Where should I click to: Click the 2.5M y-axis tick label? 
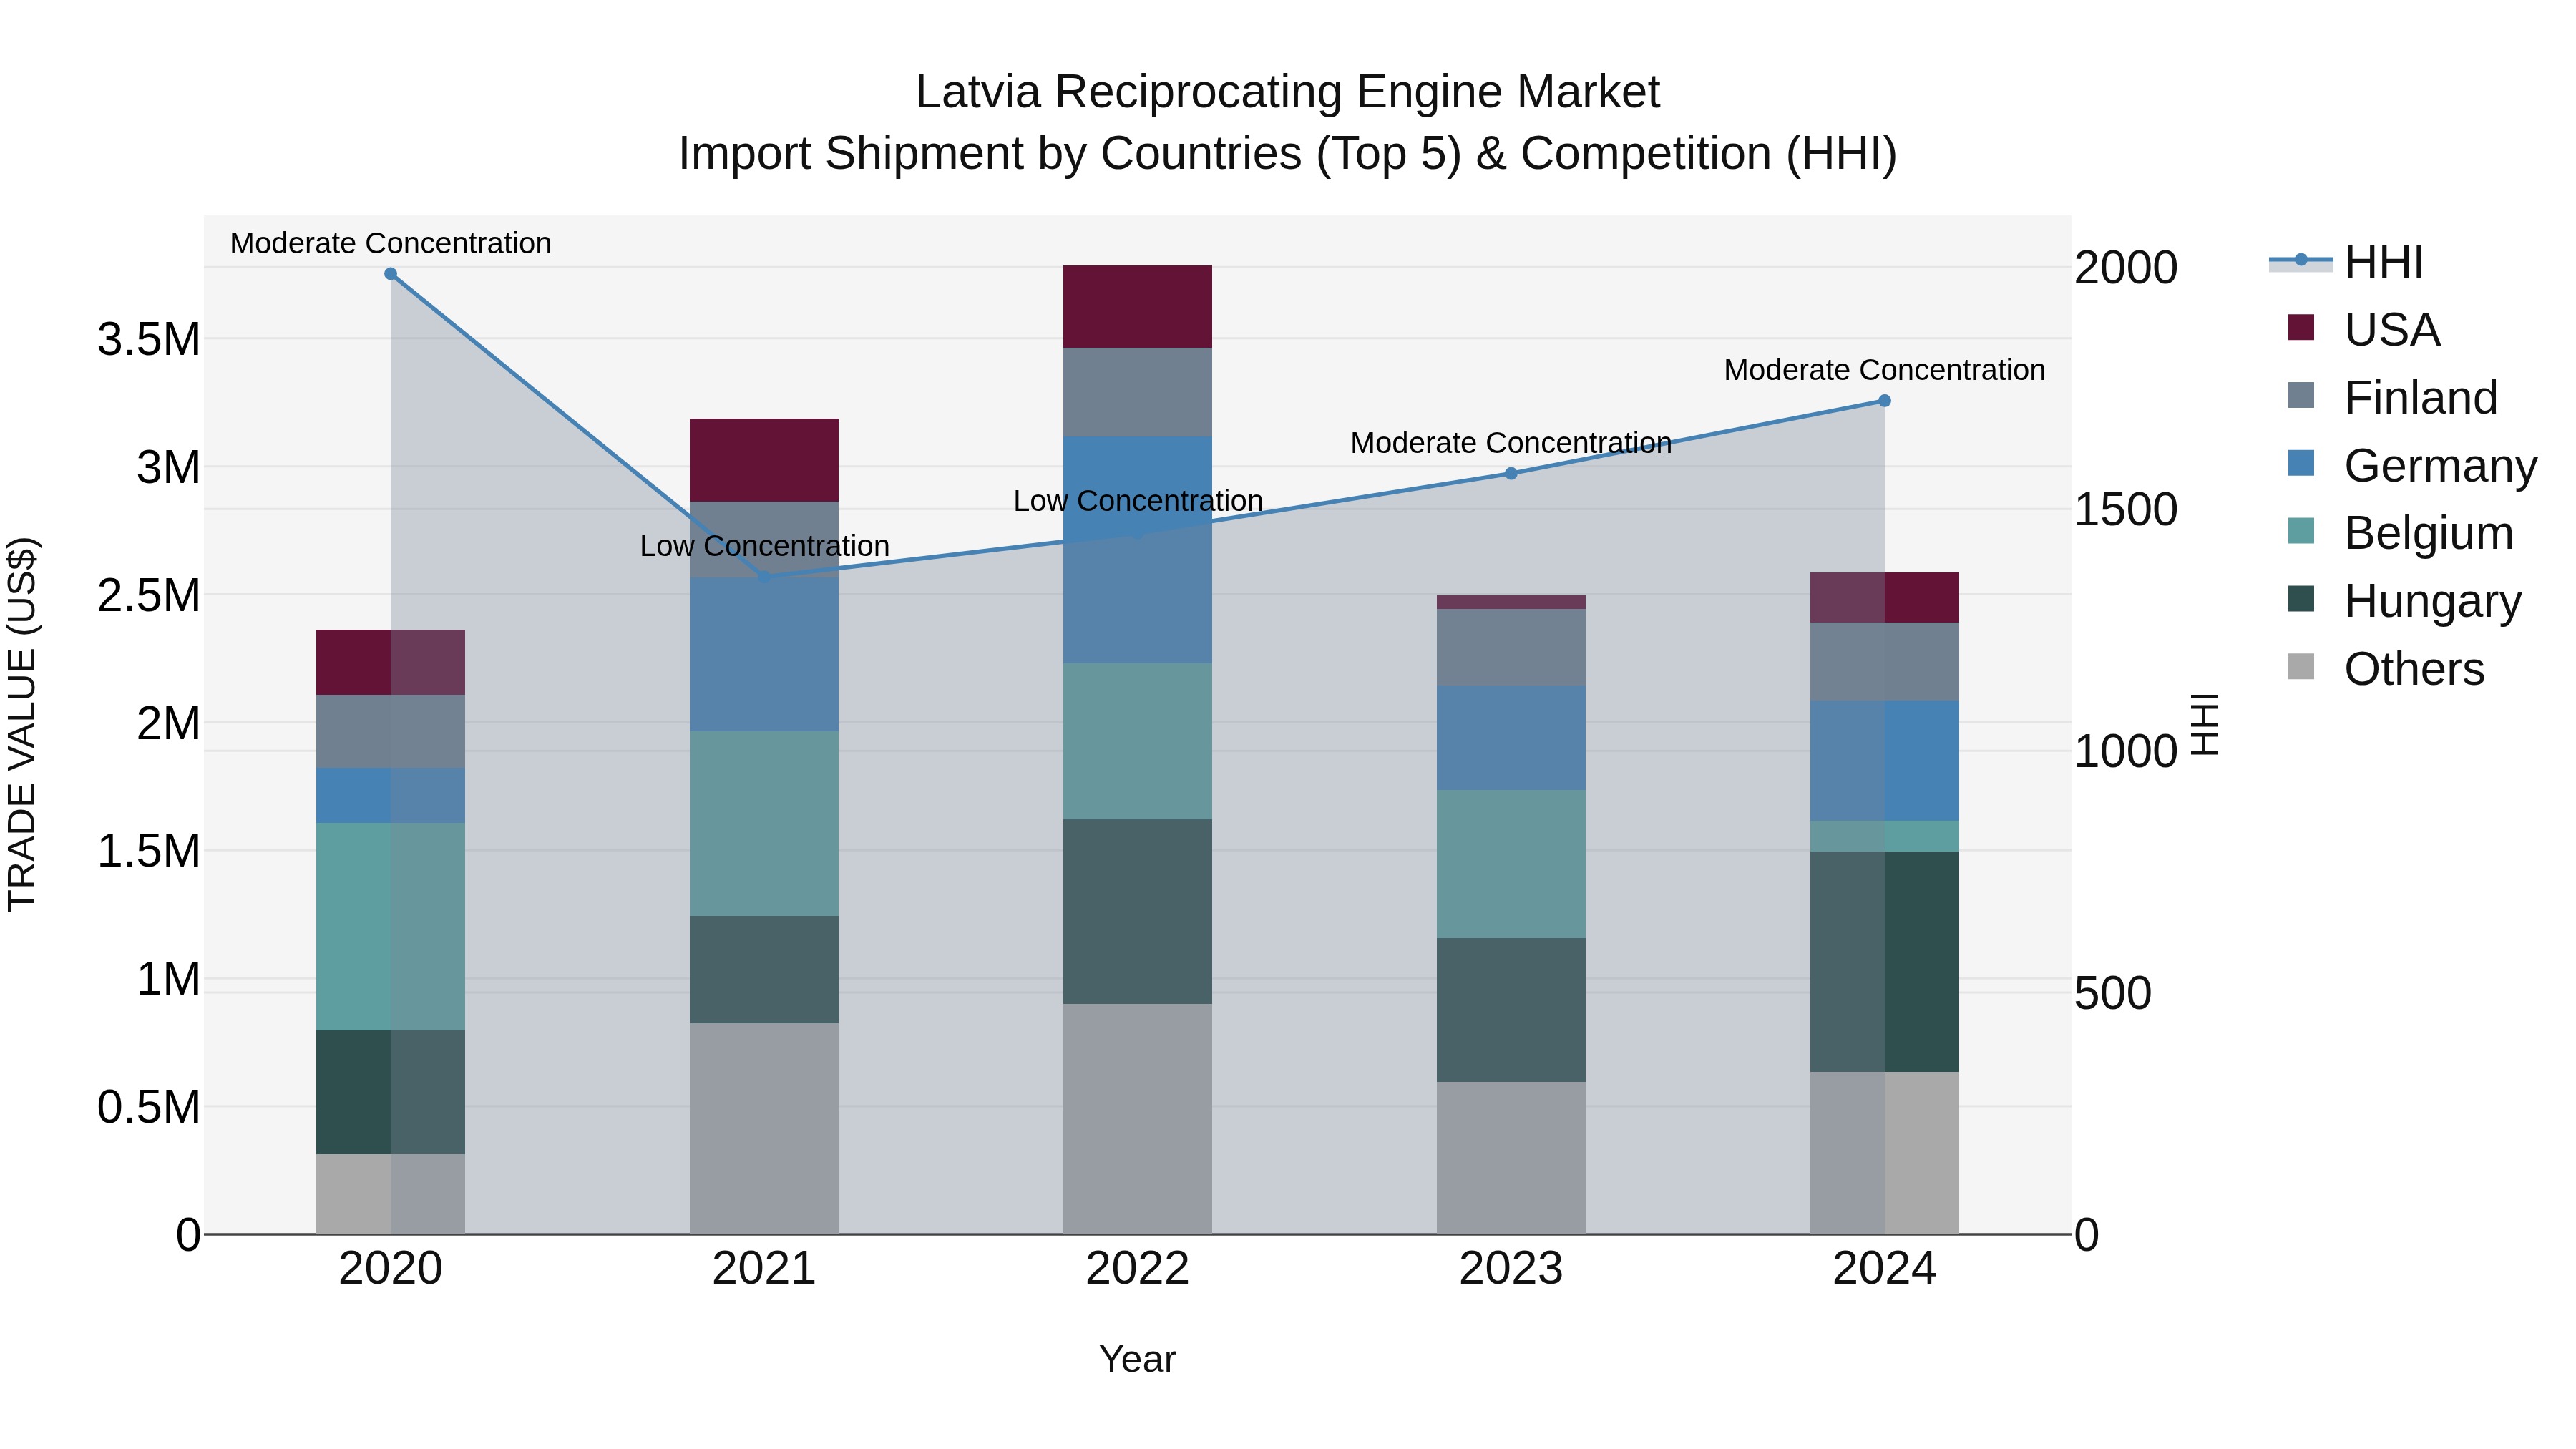149,596
